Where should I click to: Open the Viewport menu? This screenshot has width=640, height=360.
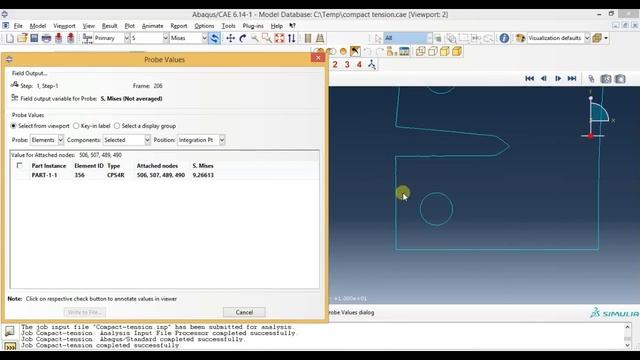click(64, 26)
